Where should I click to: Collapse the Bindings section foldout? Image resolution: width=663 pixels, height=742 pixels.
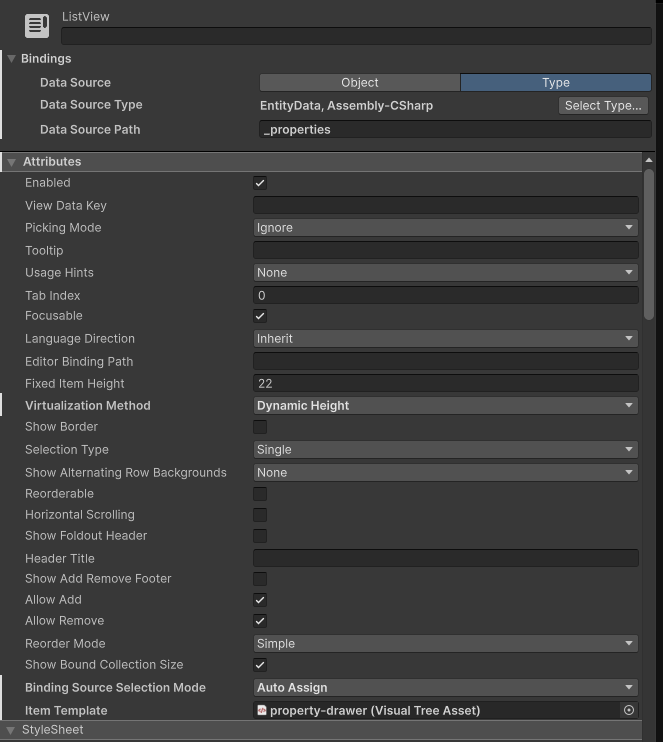(x=11, y=59)
